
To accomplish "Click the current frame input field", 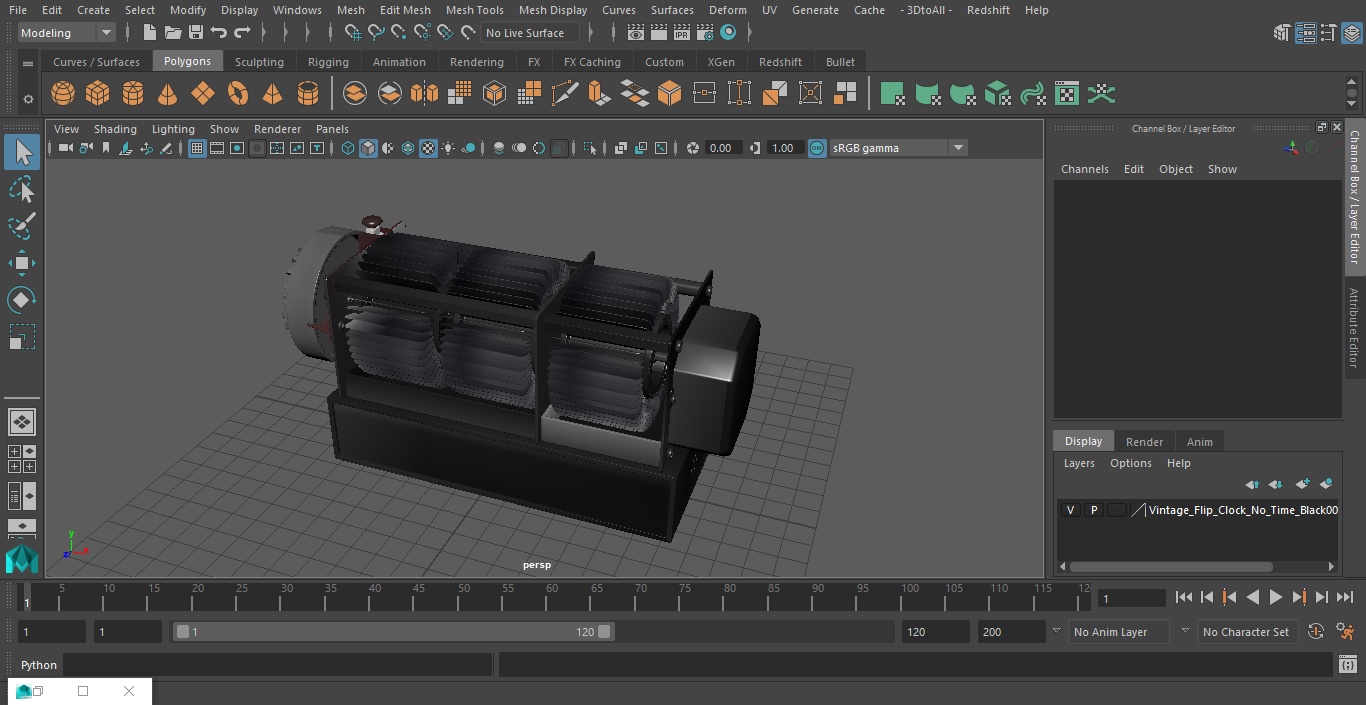I will [1132, 598].
